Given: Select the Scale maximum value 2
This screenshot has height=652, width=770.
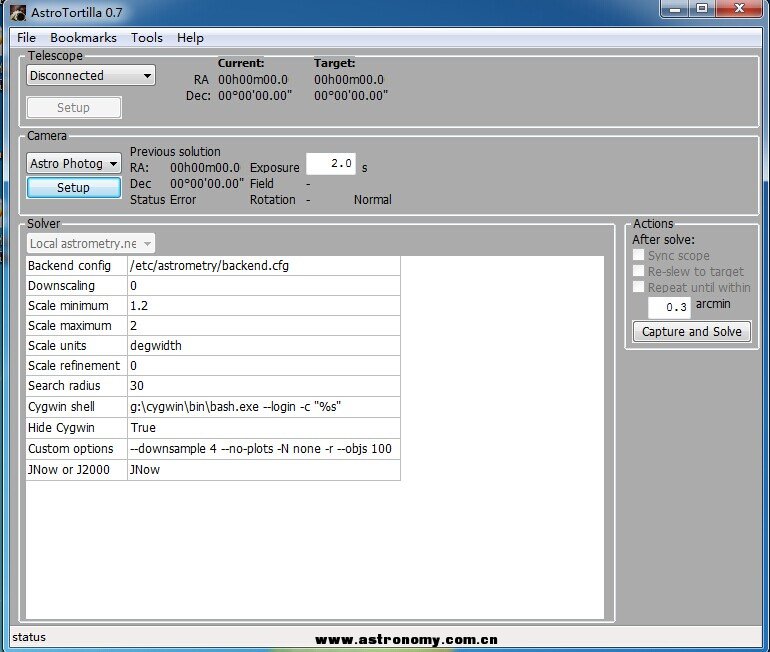Looking at the screenshot, I should click(x=264, y=326).
